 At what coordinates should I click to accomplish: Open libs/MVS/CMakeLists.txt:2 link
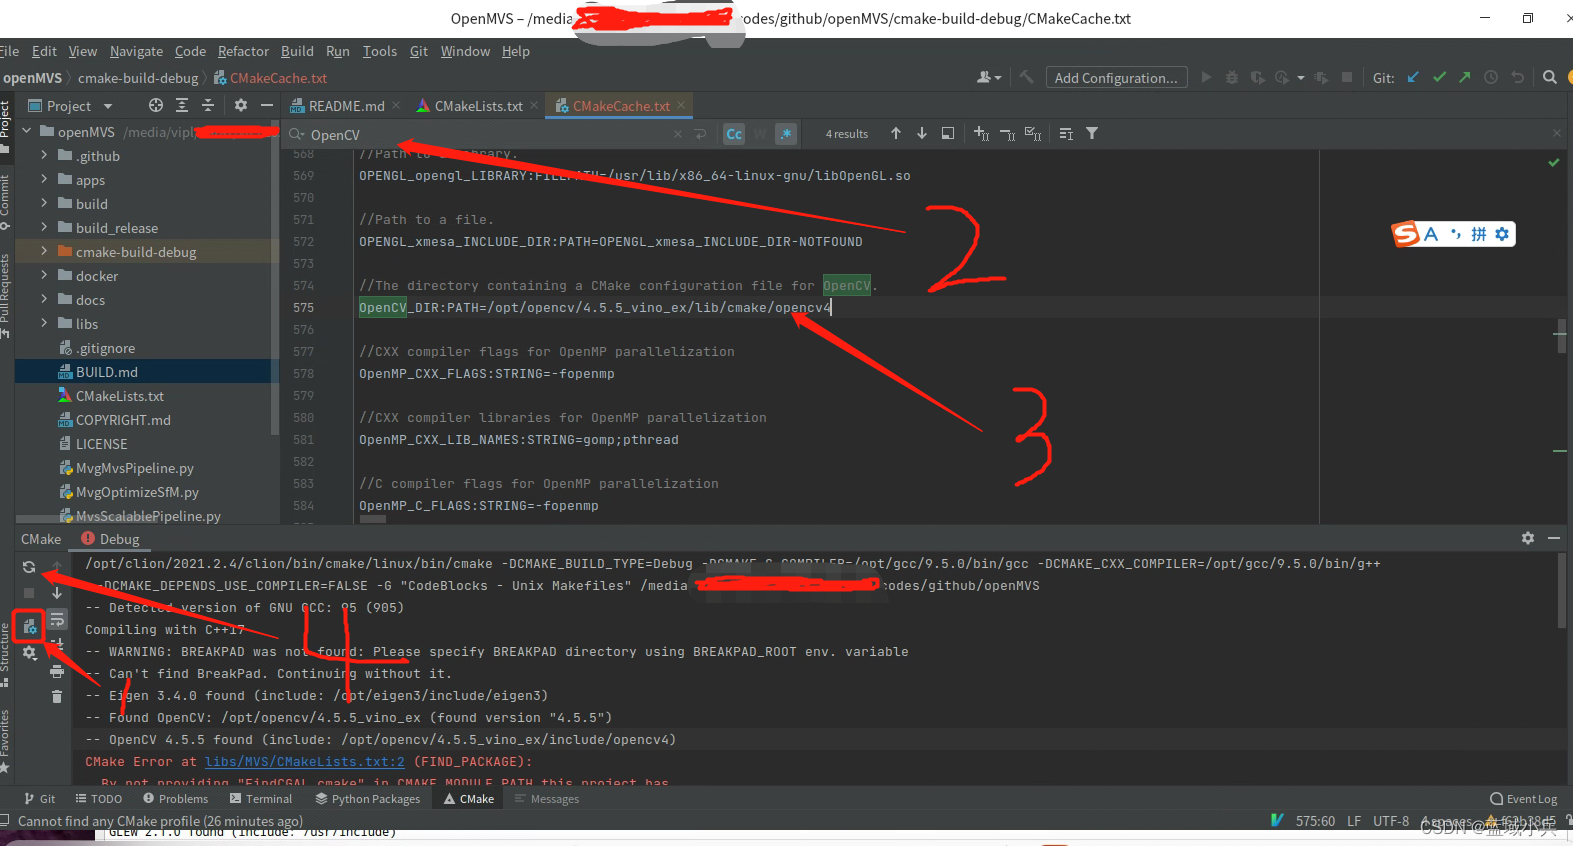click(304, 762)
